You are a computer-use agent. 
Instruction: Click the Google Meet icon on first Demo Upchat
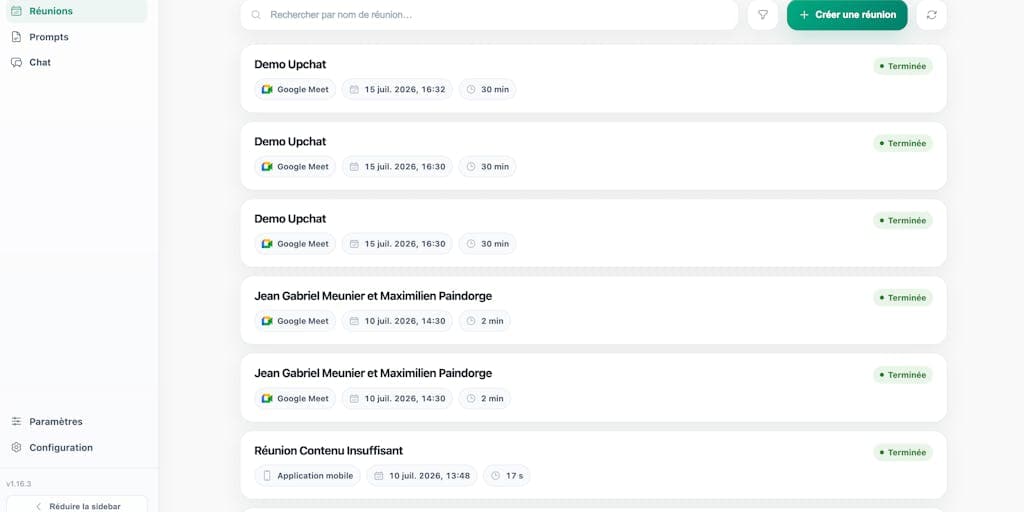tap(266, 89)
